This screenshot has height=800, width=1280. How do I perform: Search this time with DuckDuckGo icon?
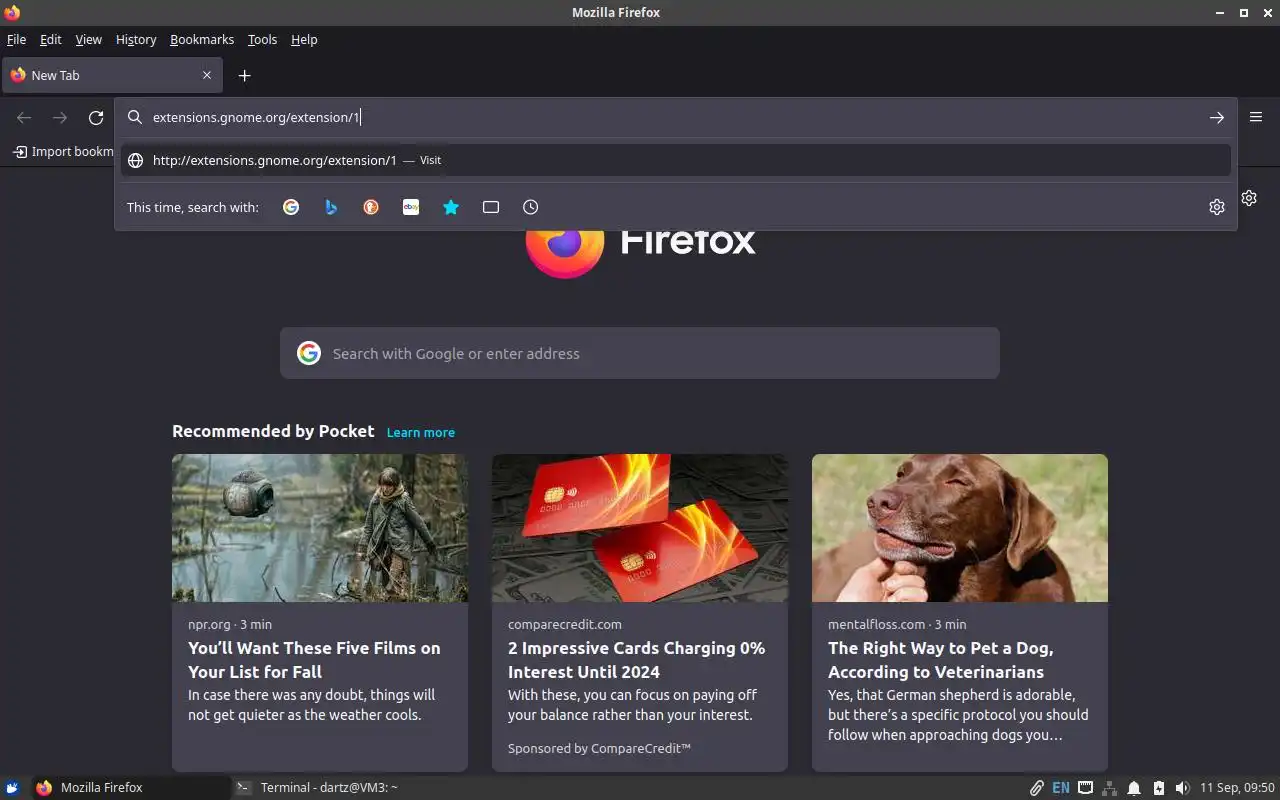pyautogui.click(x=371, y=207)
